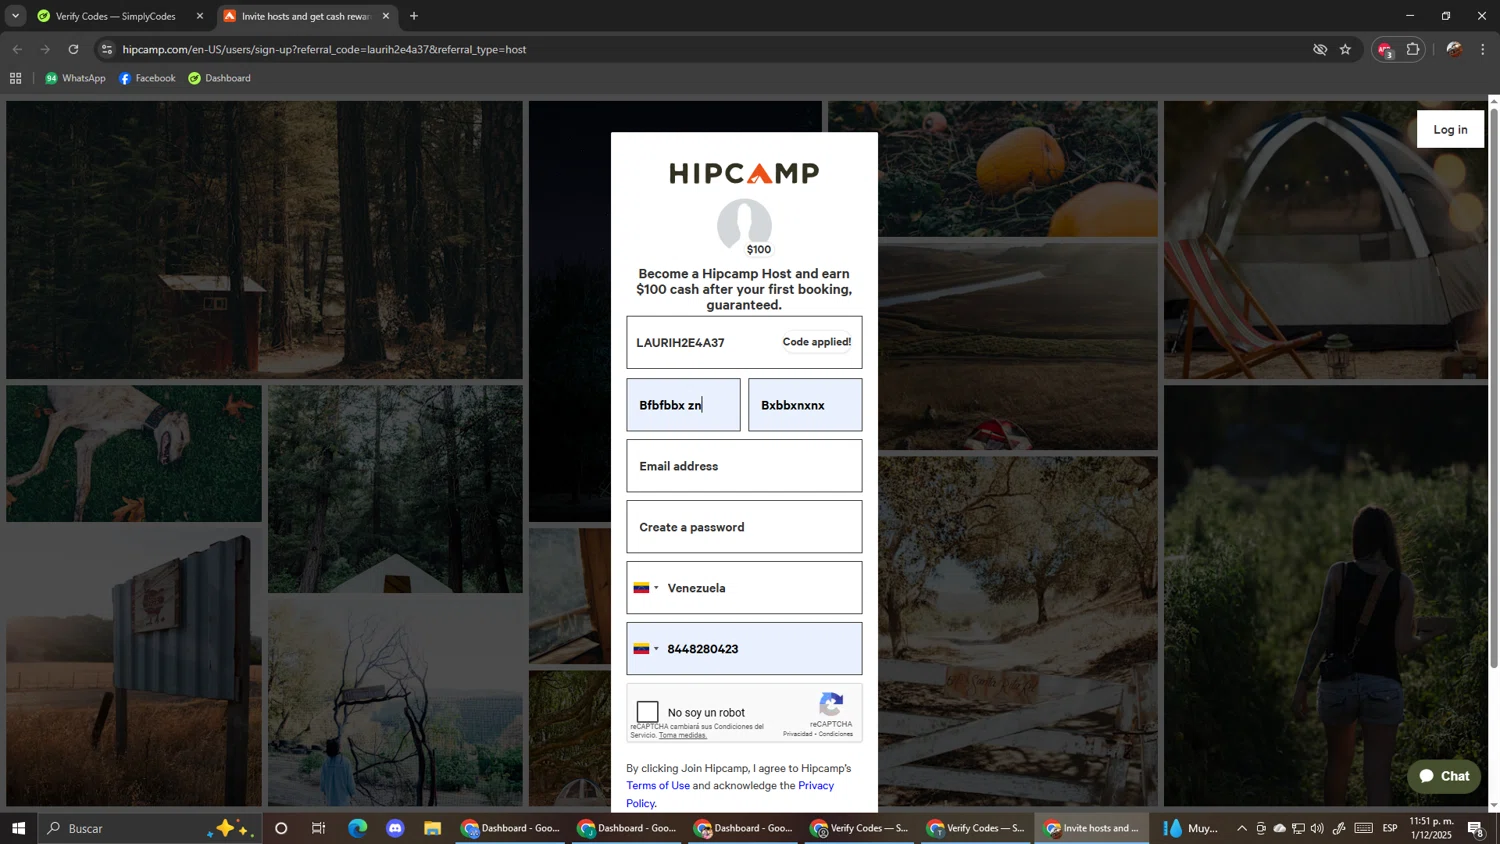Viewport: 1500px width, 844px height.
Task: Click the Create a password field
Action: coord(744,527)
